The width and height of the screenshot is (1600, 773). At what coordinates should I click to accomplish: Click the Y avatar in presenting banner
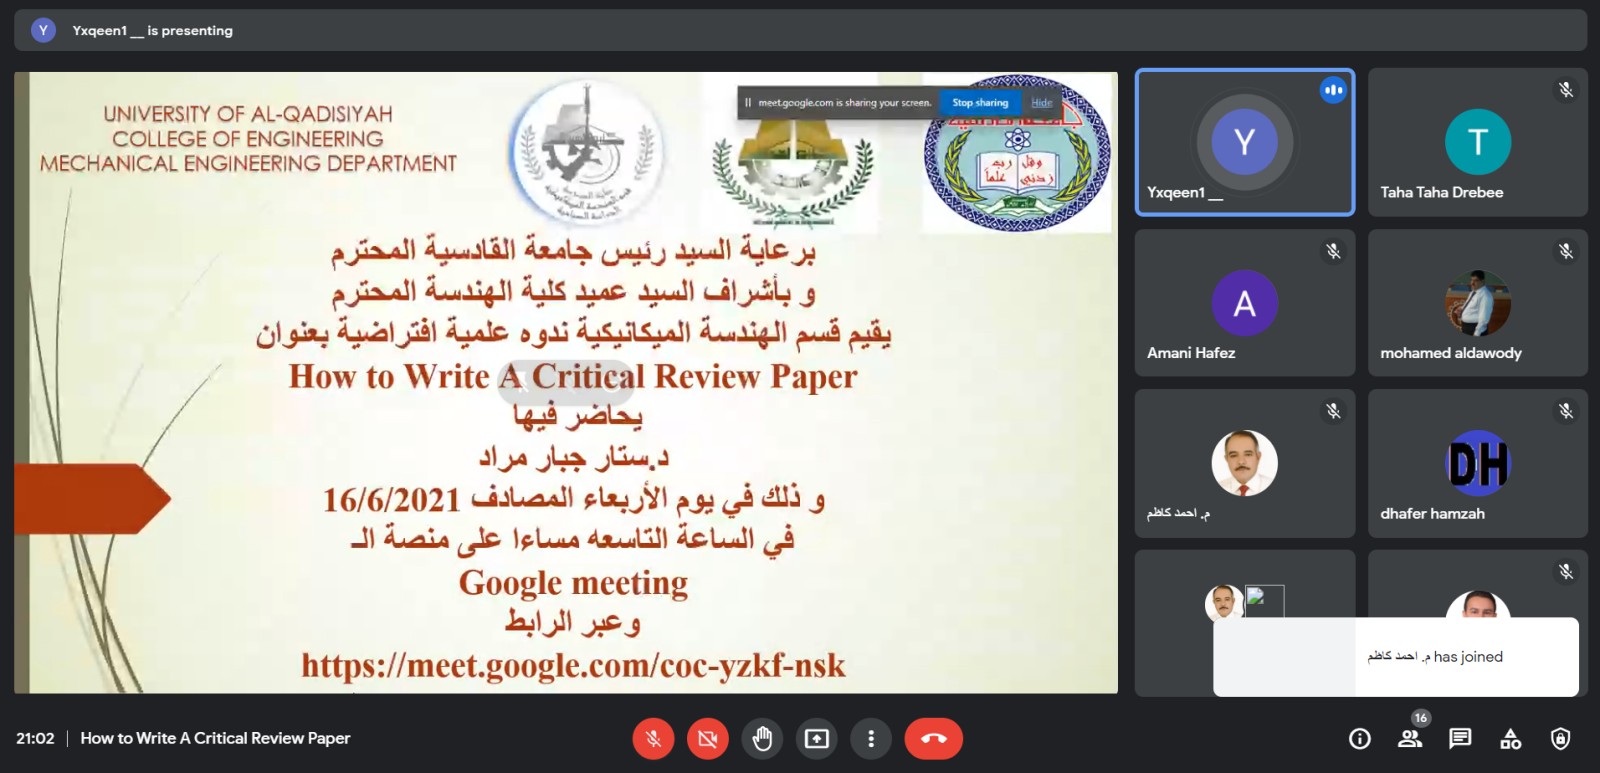pyautogui.click(x=43, y=31)
